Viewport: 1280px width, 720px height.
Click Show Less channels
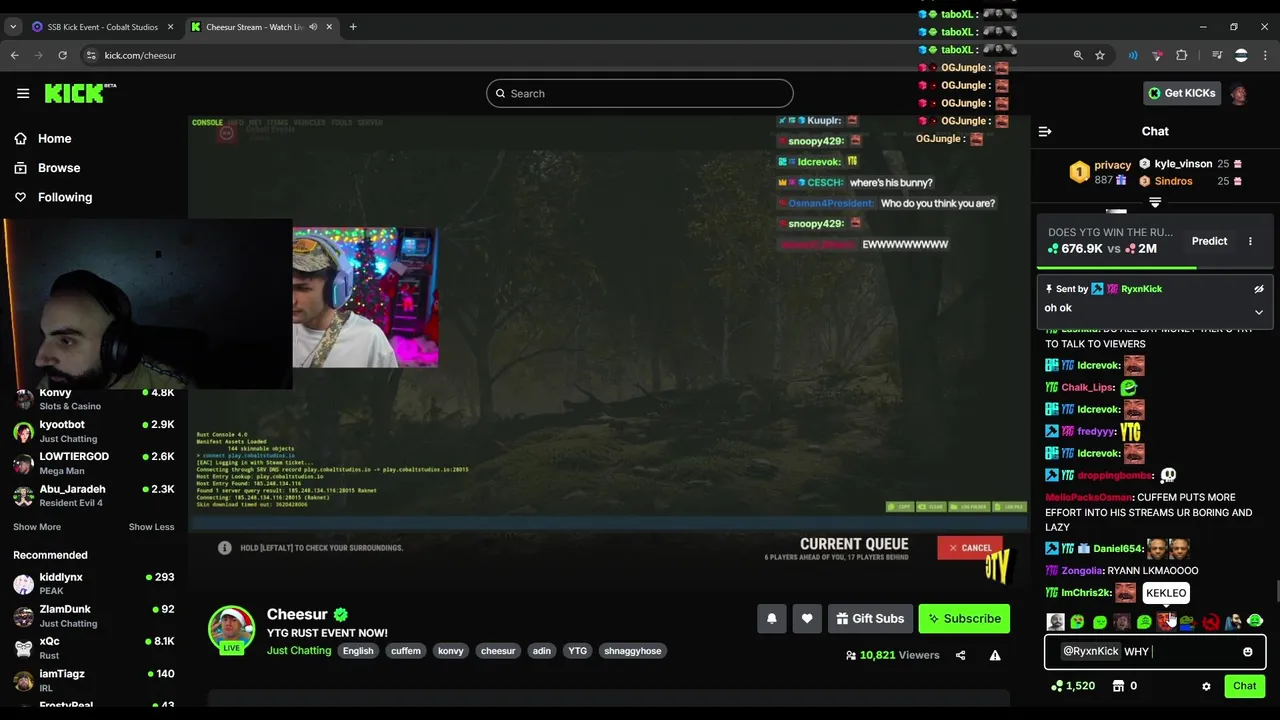click(x=151, y=527)
